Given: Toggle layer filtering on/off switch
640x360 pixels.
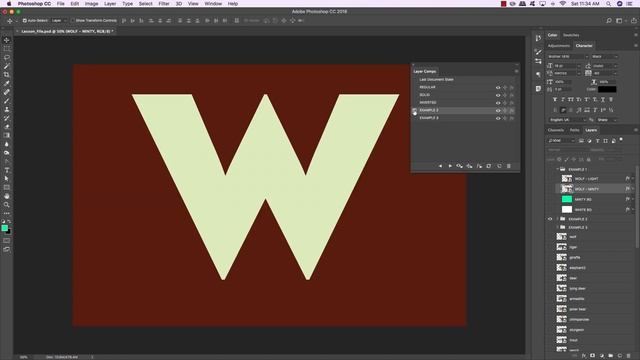Looking at the screenshot, I should 621,140.
